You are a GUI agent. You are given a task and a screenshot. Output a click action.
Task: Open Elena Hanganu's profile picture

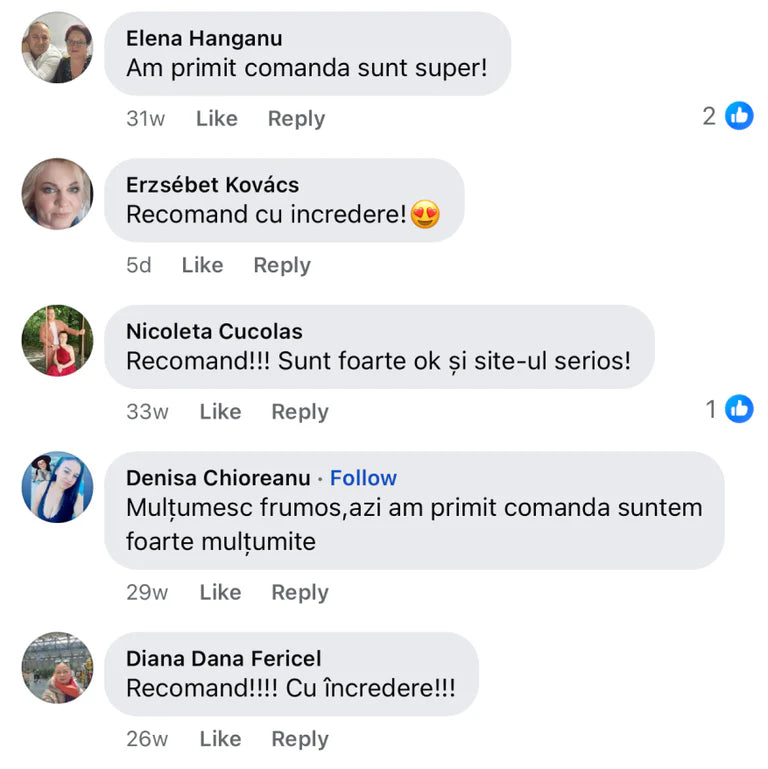57,47
